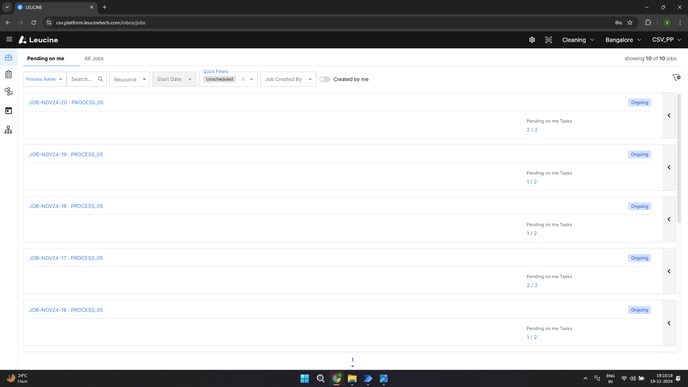
Task: Expand the side arrow for JOB-NOV24-20
Action: (669, 115)
